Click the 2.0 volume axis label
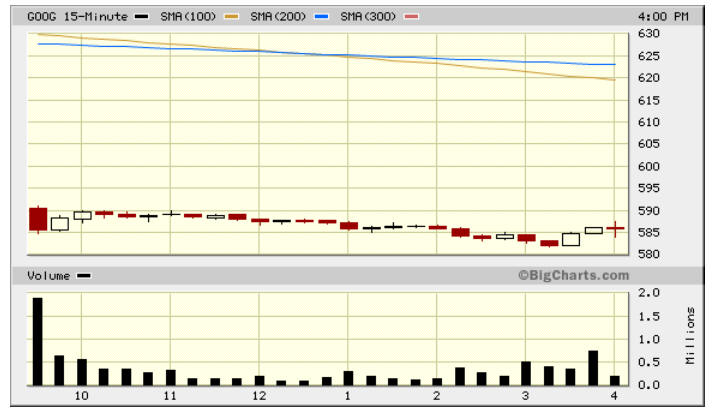 click(x=649, y=293)
